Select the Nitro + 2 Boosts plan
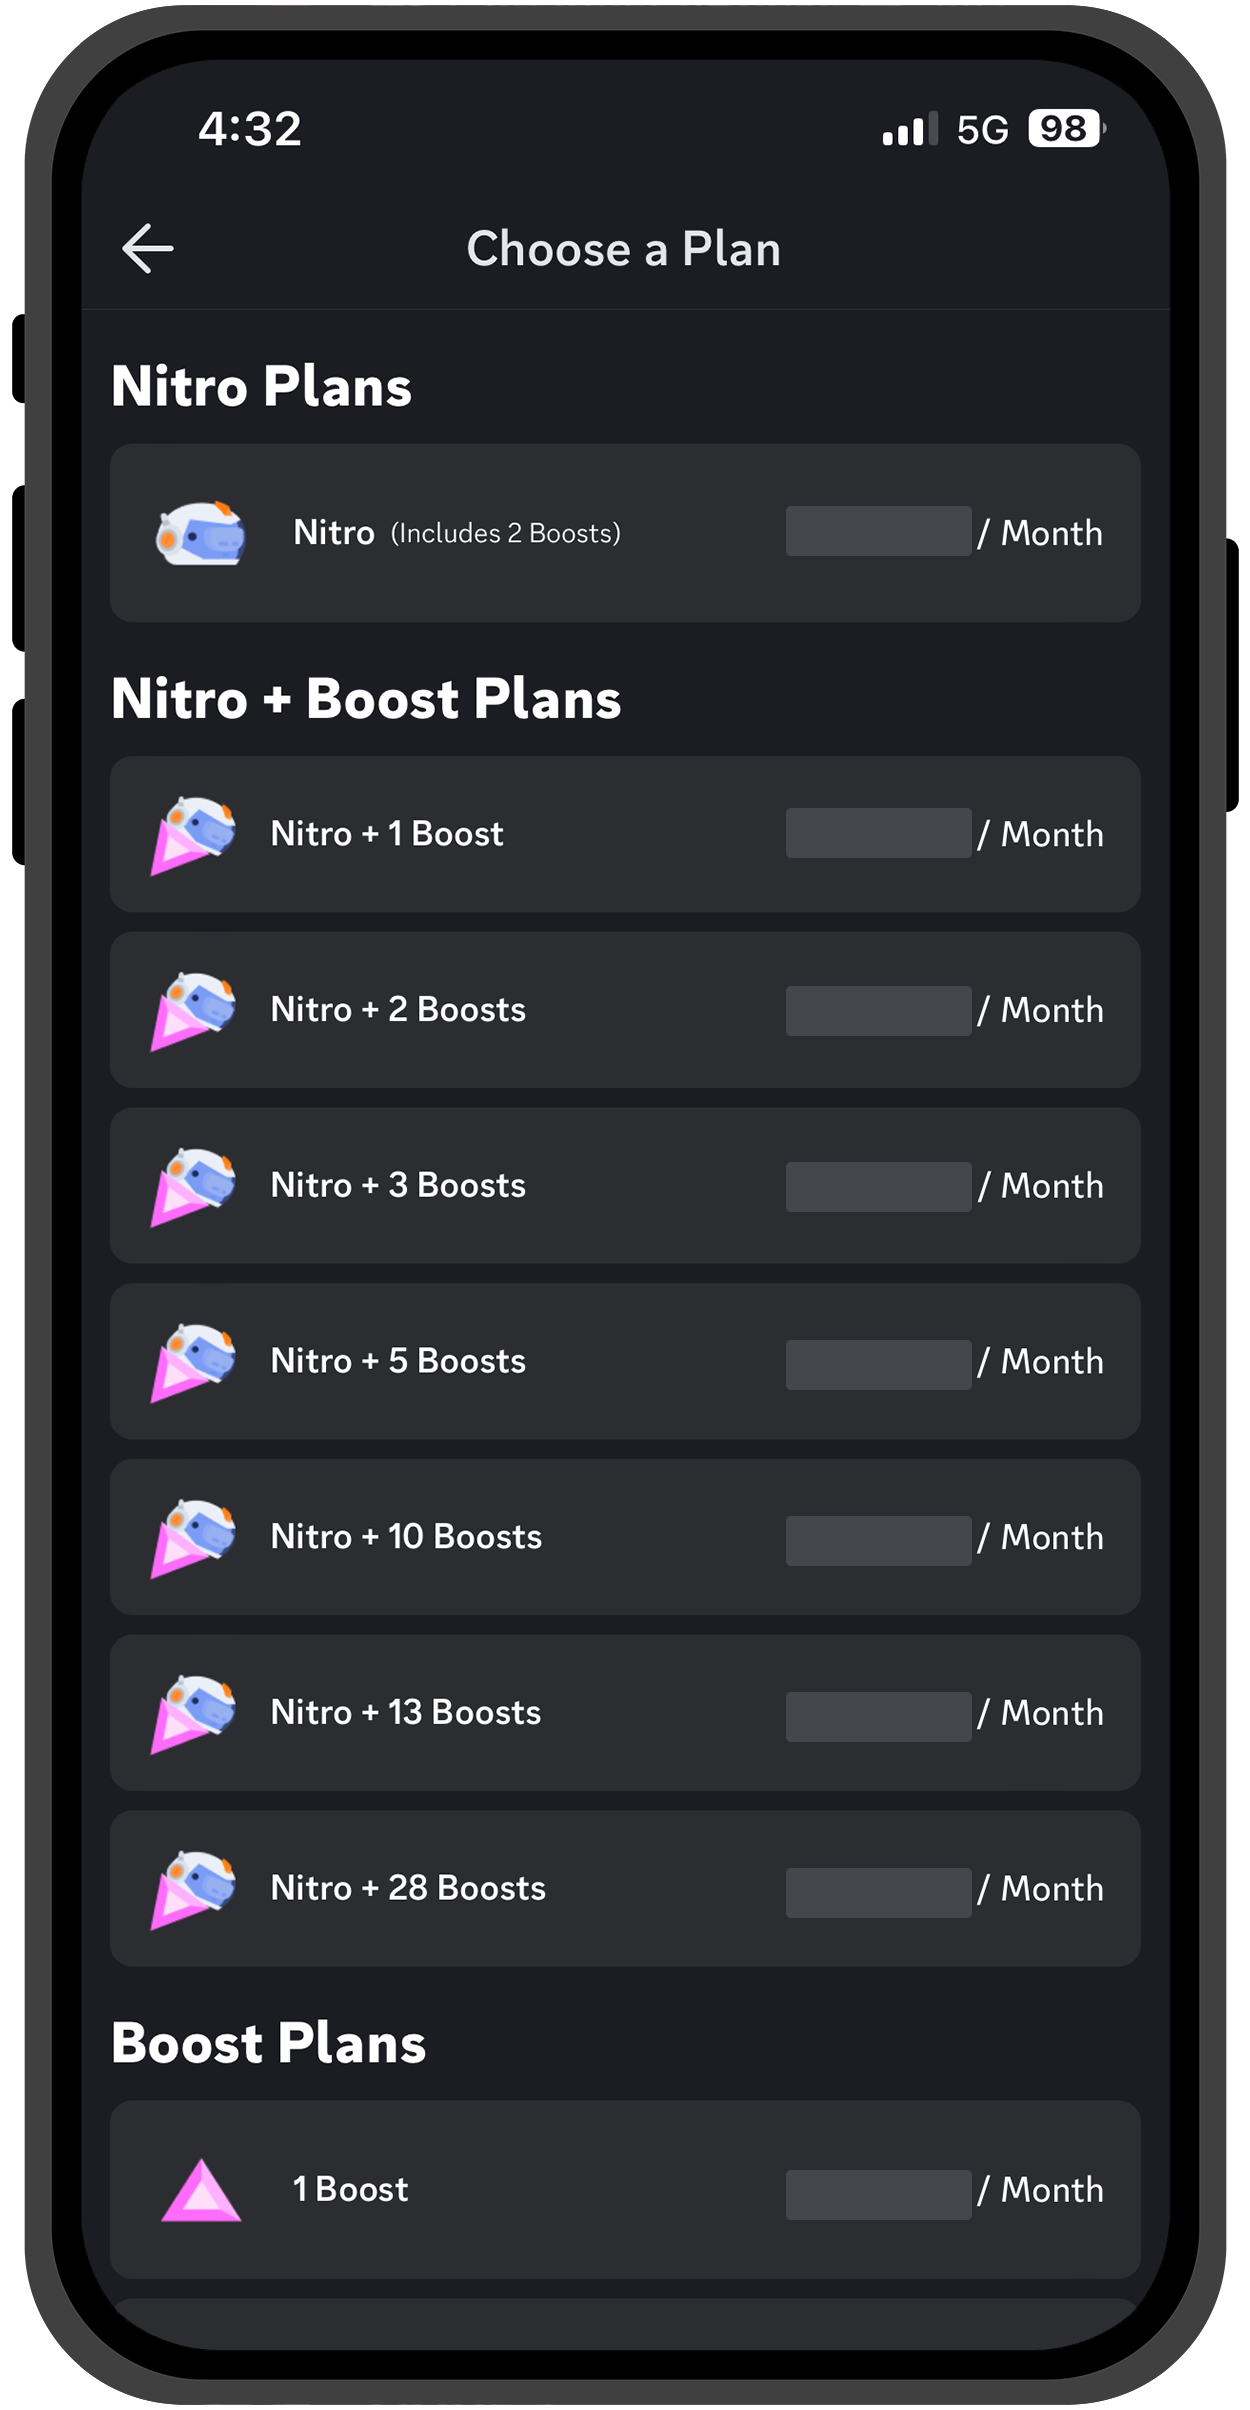The height and width of the screenshot is (2410, 1250). 624,1011
